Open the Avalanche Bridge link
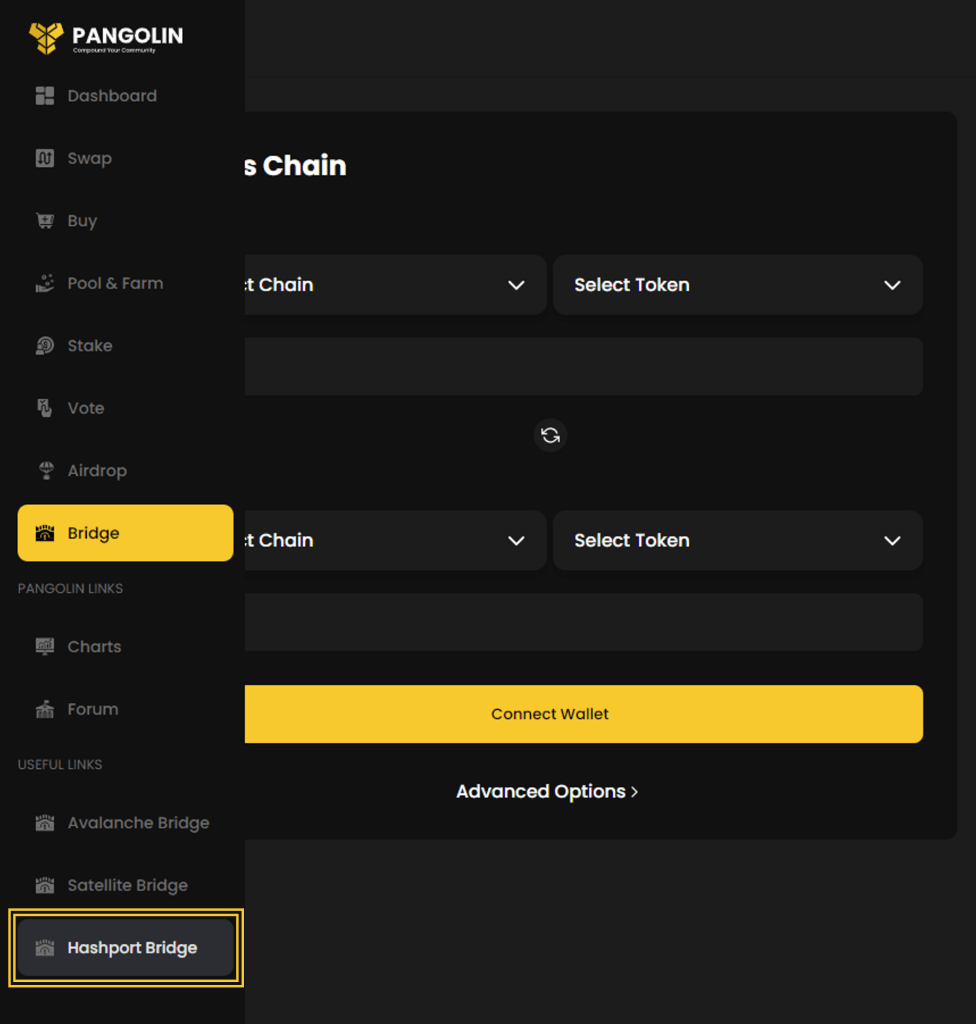The height and width of the screenshot is (1024, 976). (x=137, y=823)
